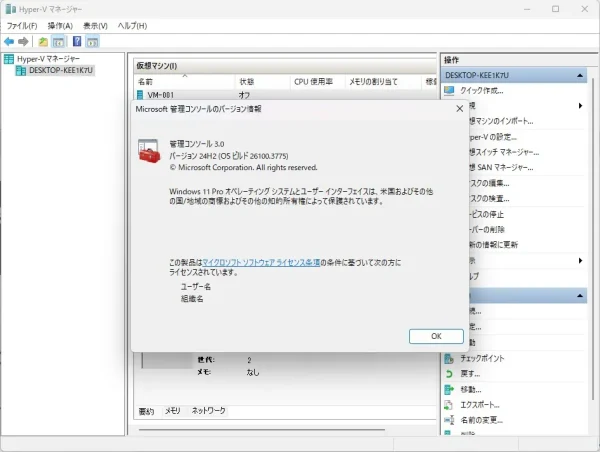The image size is (600, 452).
Task: Click the Forward arrow toolbar icon
Action: 23,41
